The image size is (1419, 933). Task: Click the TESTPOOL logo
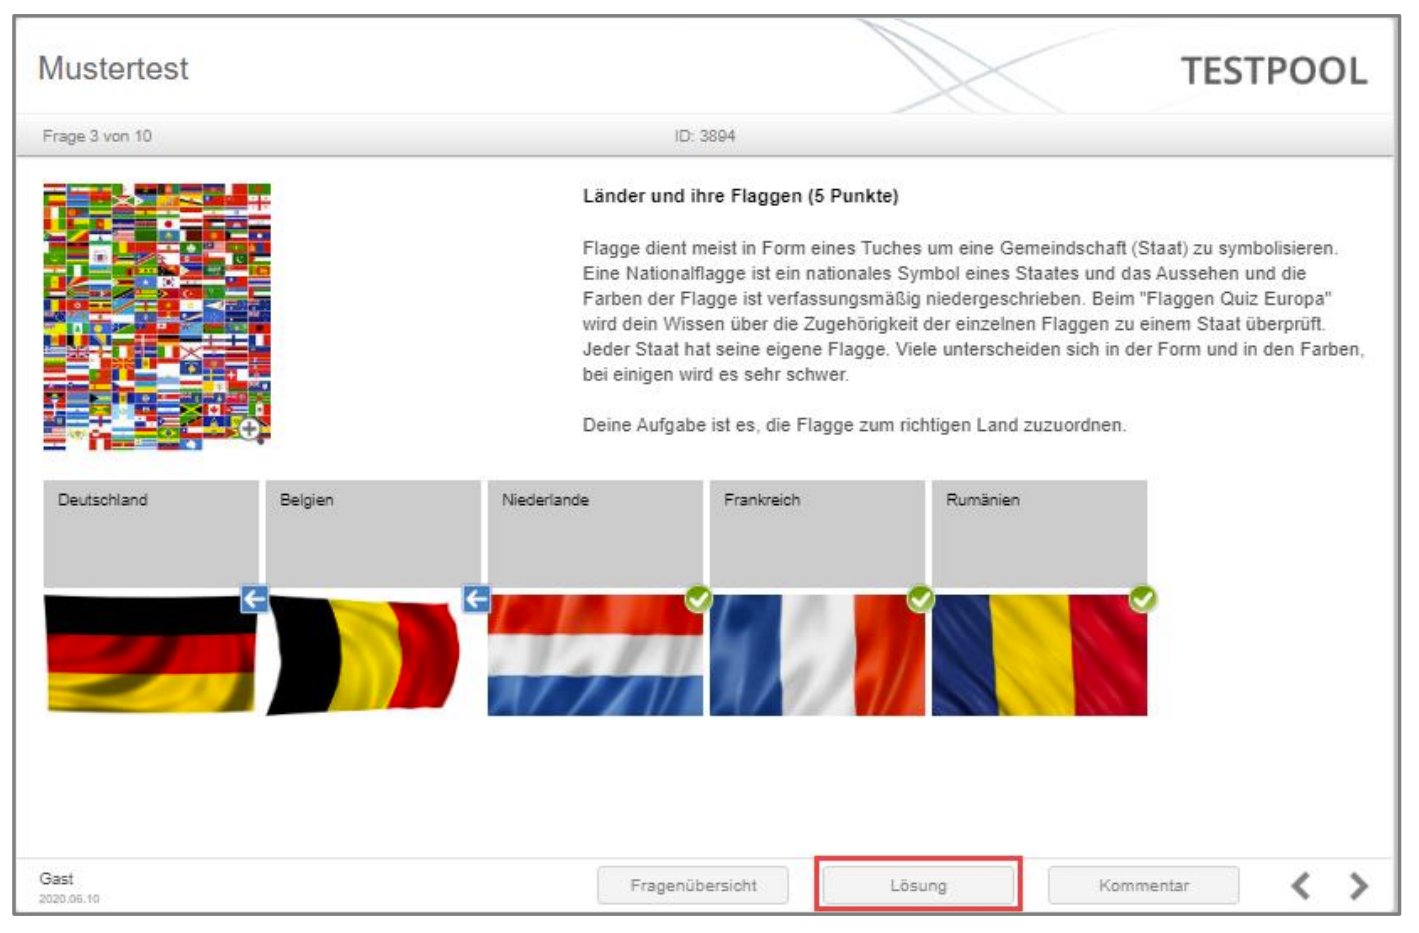point(1273,71)
